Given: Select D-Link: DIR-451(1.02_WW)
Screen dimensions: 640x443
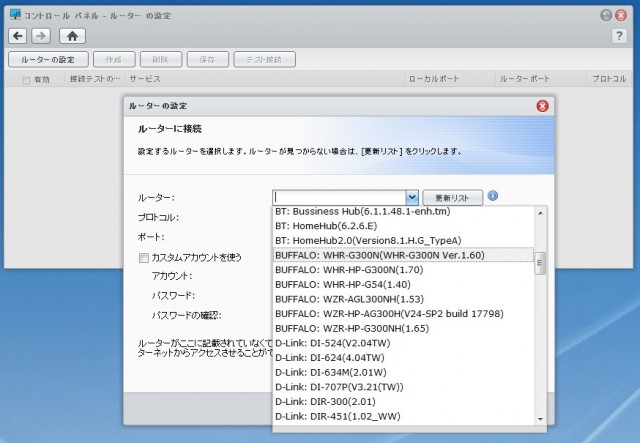Looking at the screenshot, I should (403, 416).
